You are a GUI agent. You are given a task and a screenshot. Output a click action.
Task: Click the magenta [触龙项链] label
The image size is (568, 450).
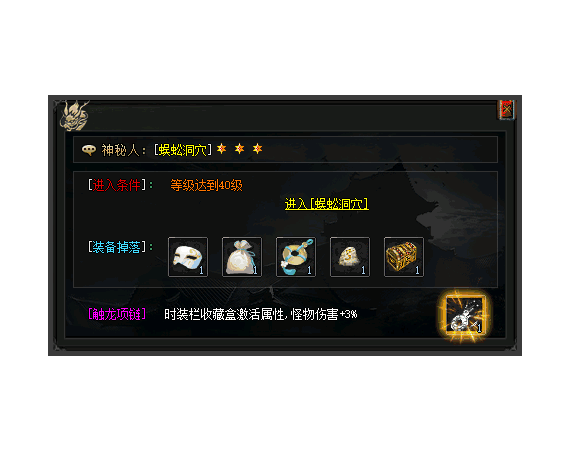(x=117, y=314)
